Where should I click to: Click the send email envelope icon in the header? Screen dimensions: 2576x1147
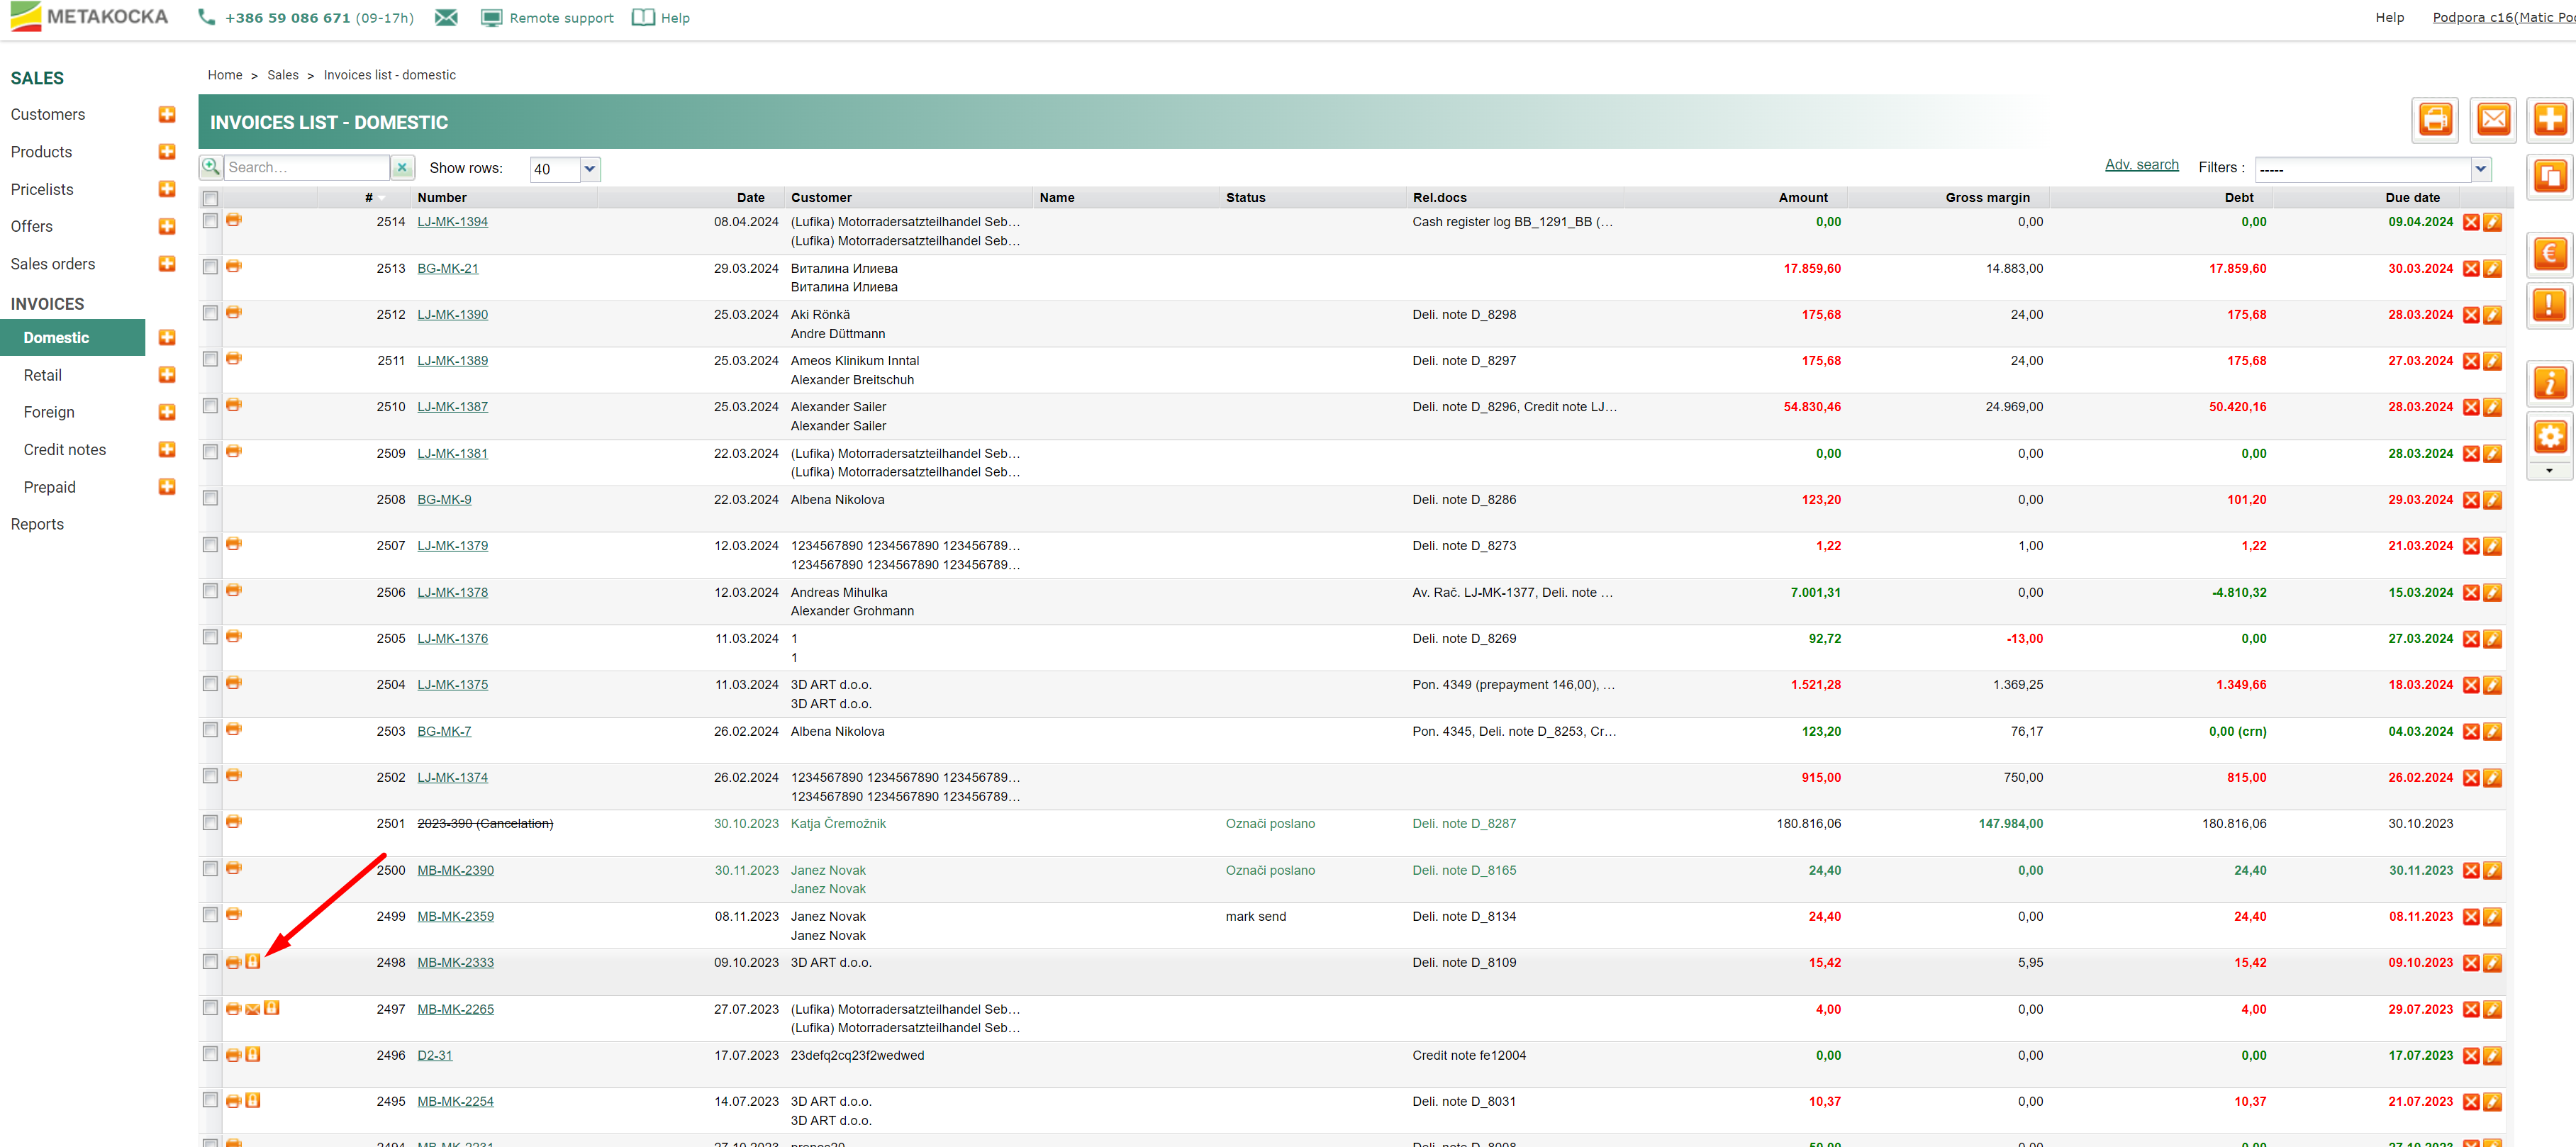coord(2493,120)
